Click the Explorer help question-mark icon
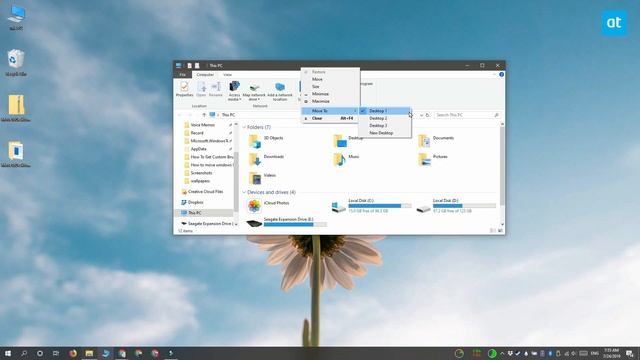The height and width of the screenshot is (360, 640). click(x=501, y=75)
